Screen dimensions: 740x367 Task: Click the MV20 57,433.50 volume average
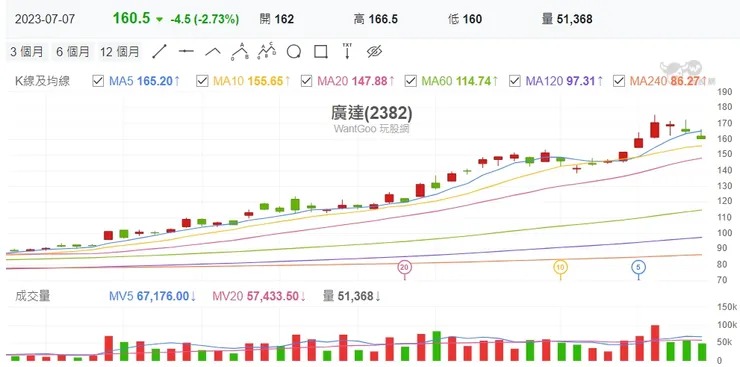(259, 296)
